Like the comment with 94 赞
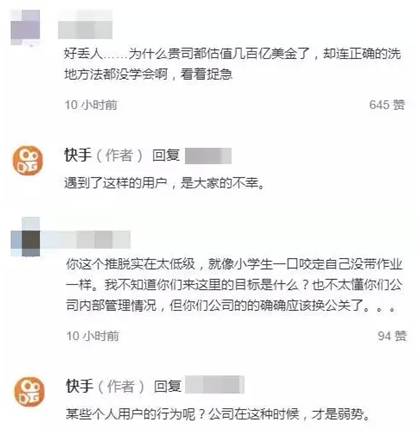This screenshot has width=420, height=437. 392,336
